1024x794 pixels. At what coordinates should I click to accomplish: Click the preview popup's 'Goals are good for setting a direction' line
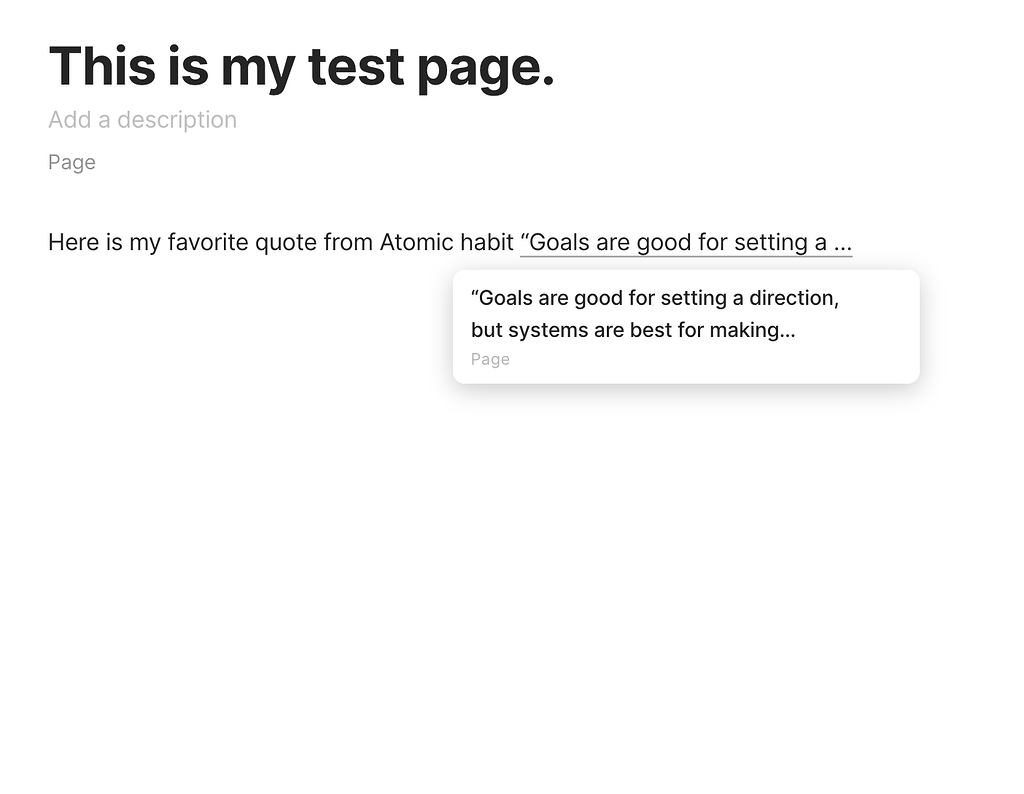click(655, 298)
